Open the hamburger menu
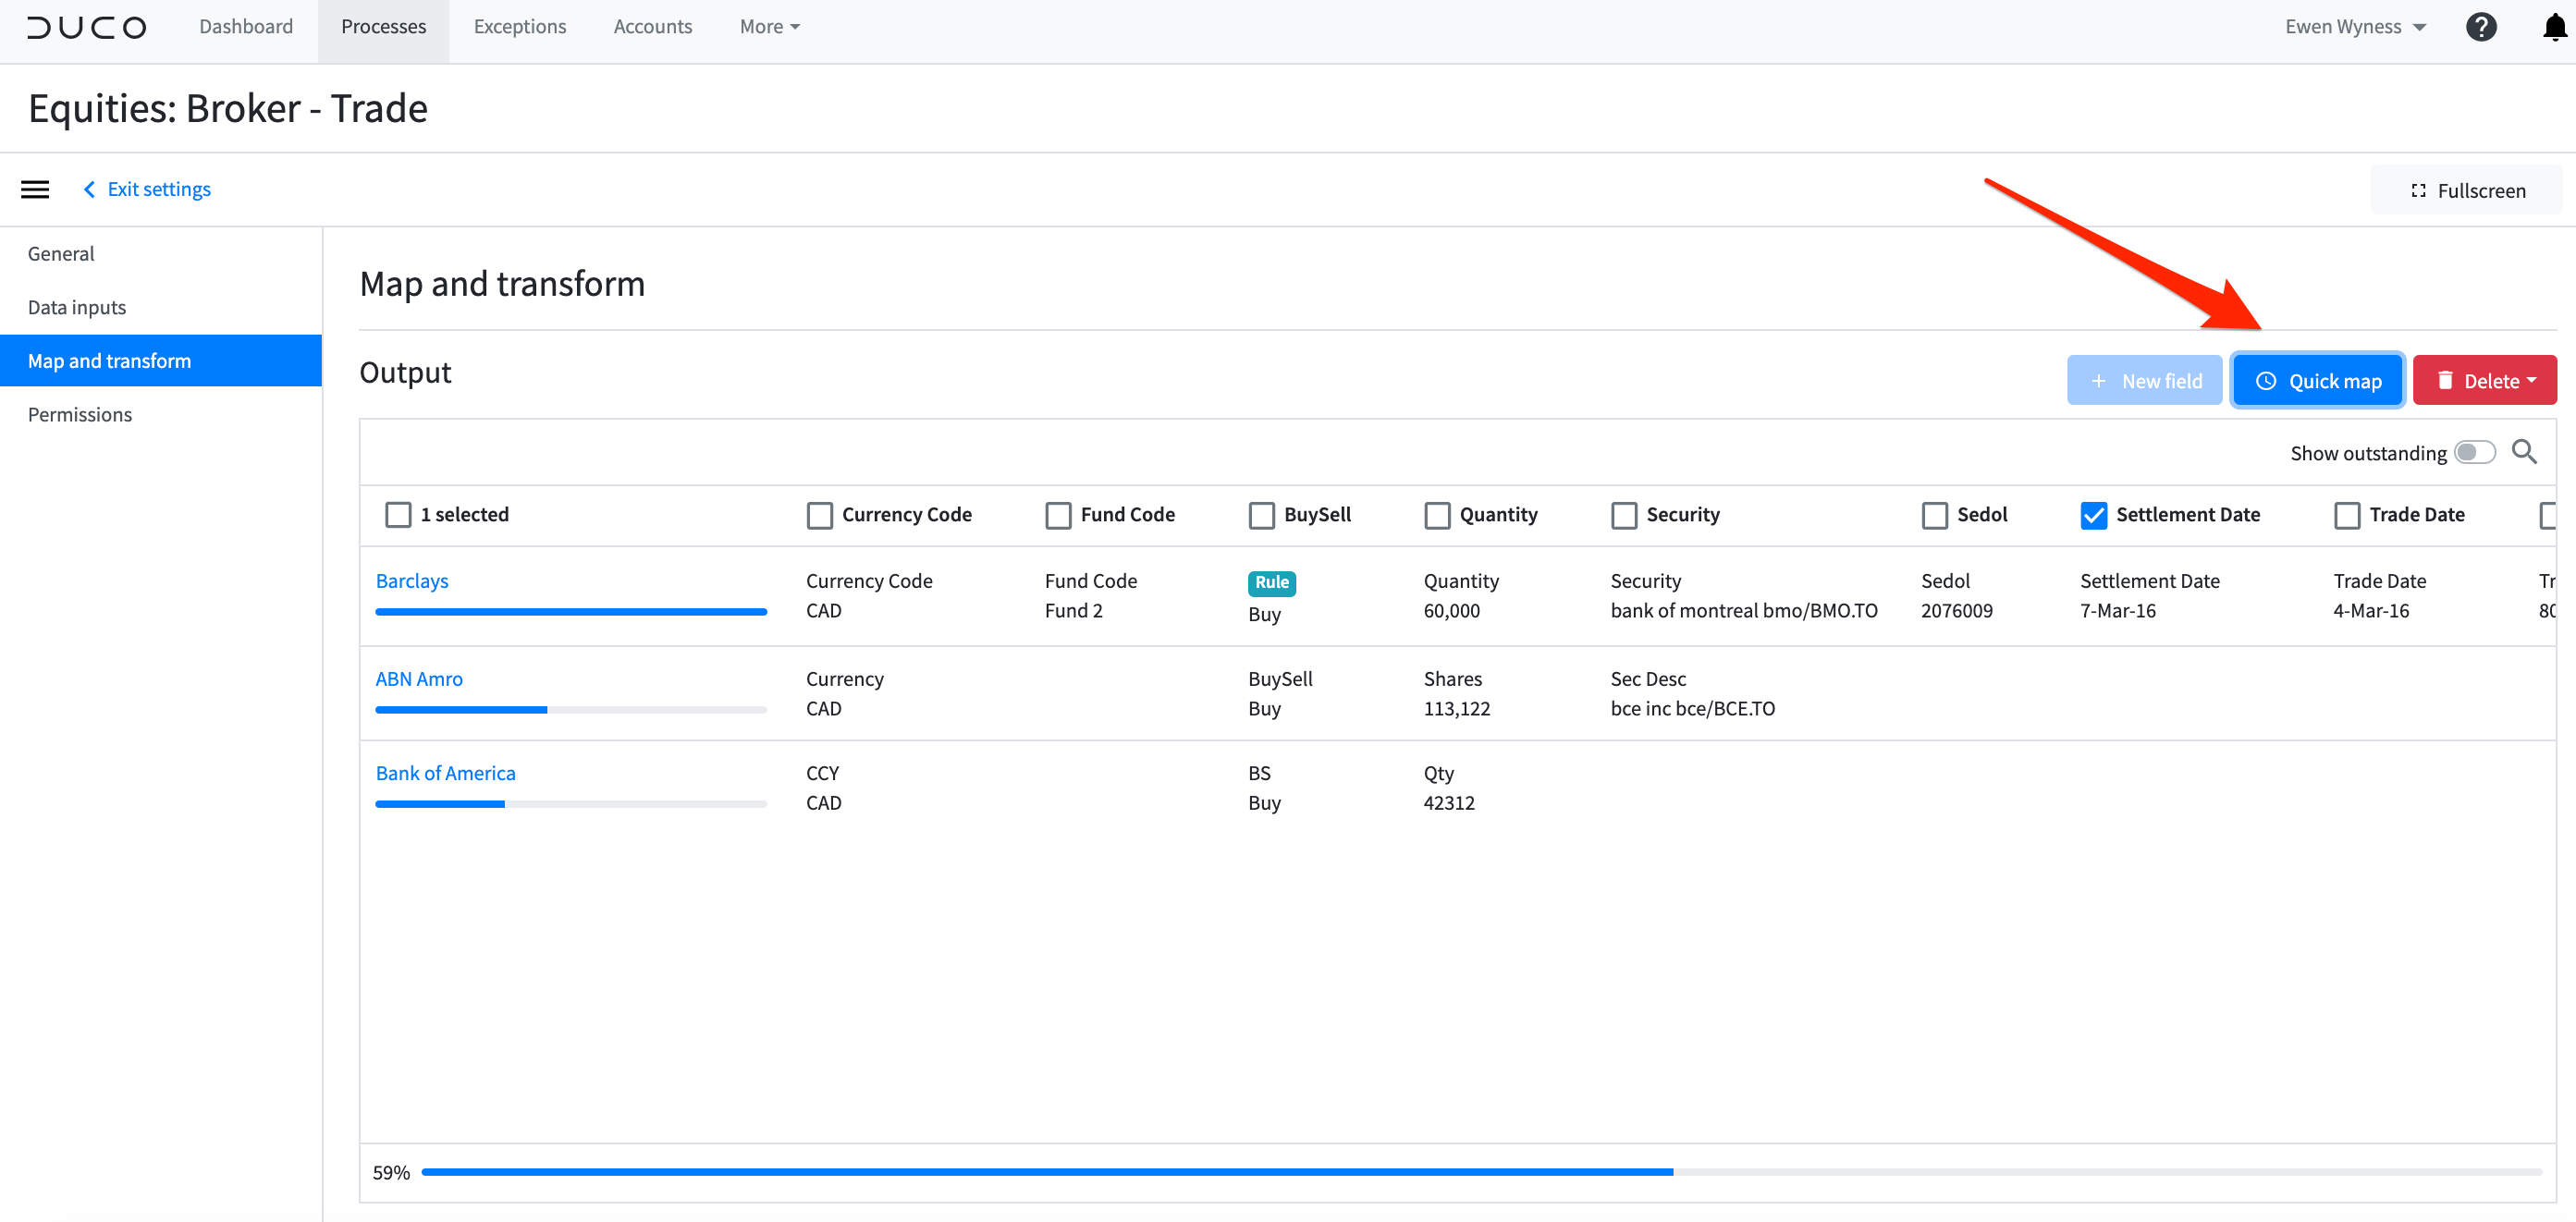The height and width of the screenshot is (1222, 2576). tap(35, 189)
